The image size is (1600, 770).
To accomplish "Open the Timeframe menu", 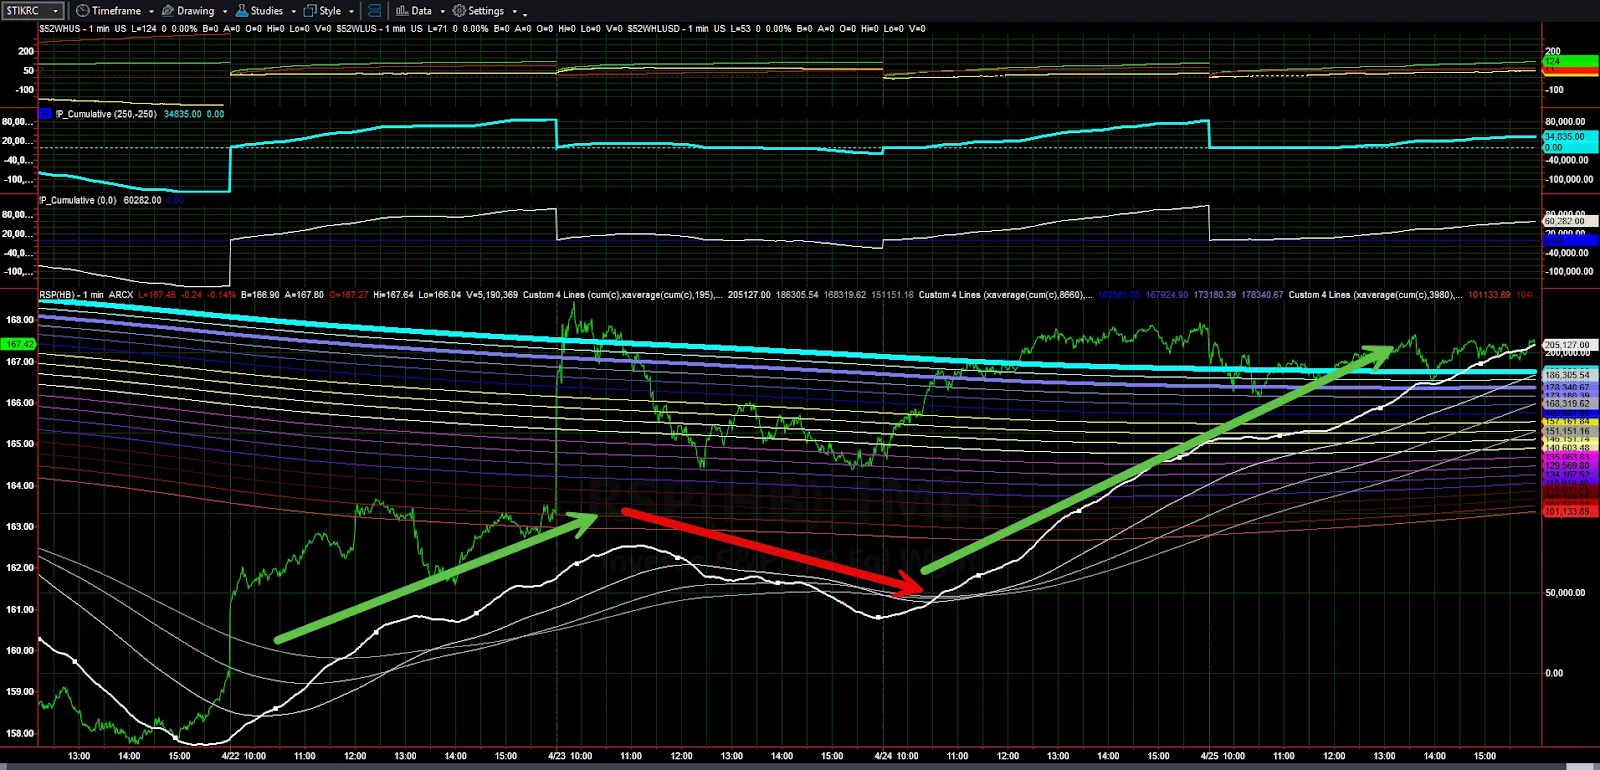I will 116,11.
